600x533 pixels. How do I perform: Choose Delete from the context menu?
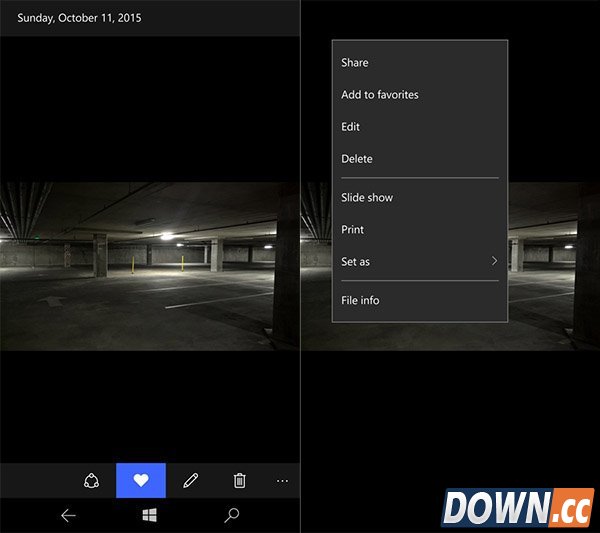(357, 159)
